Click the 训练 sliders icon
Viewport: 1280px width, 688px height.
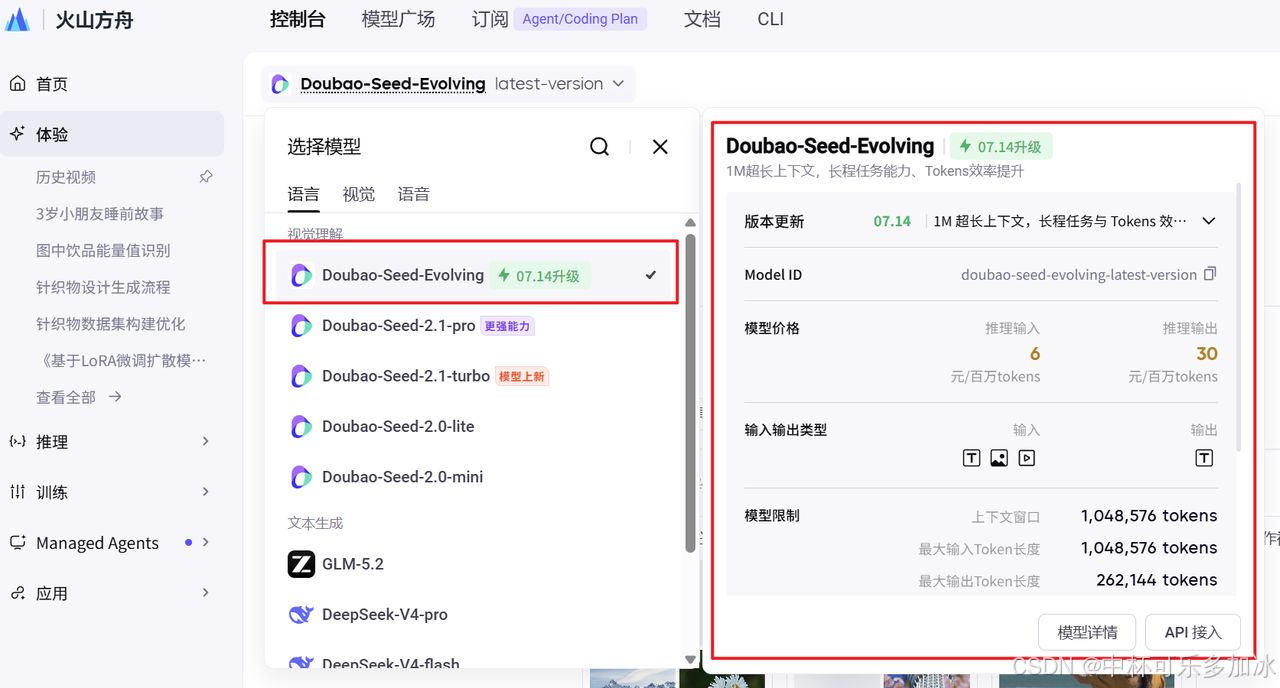tap(17, 492)
